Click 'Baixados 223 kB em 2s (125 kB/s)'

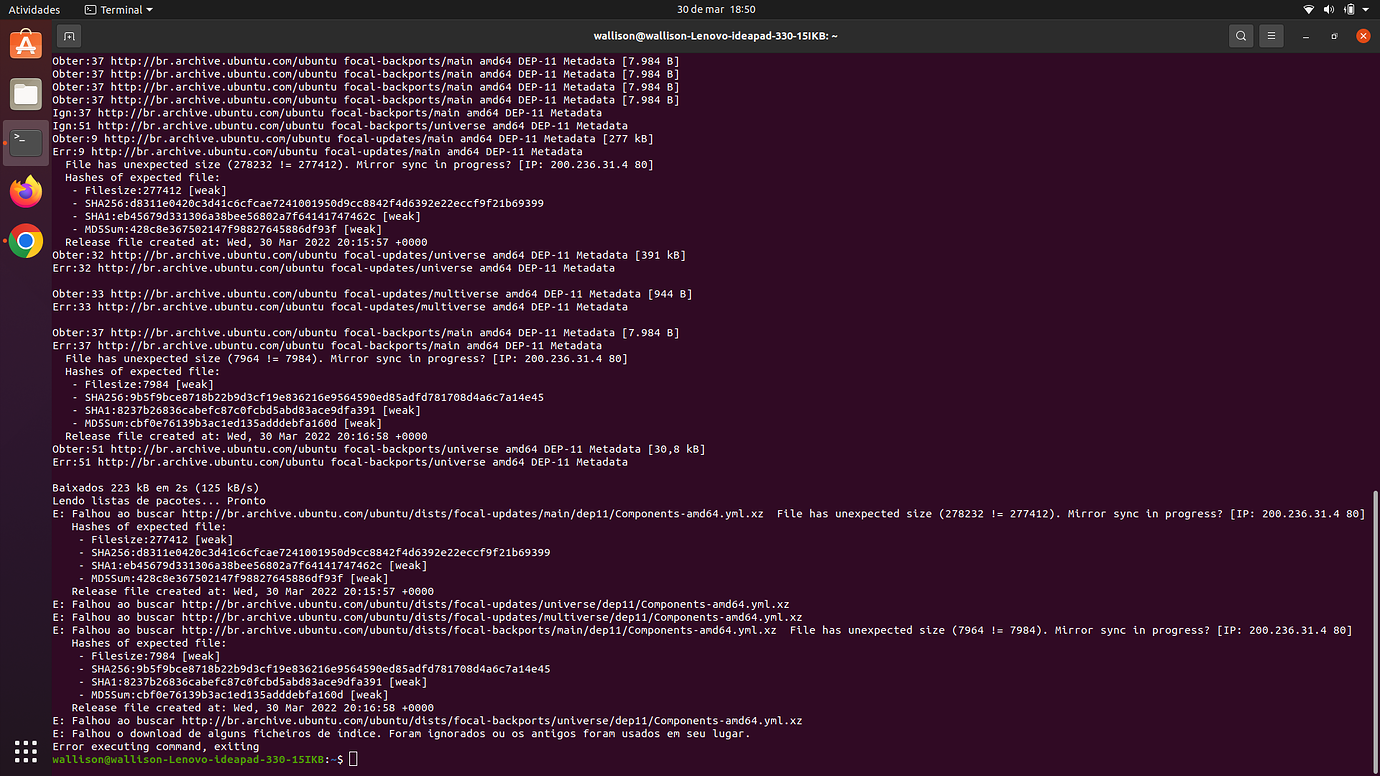click(155, 488)
